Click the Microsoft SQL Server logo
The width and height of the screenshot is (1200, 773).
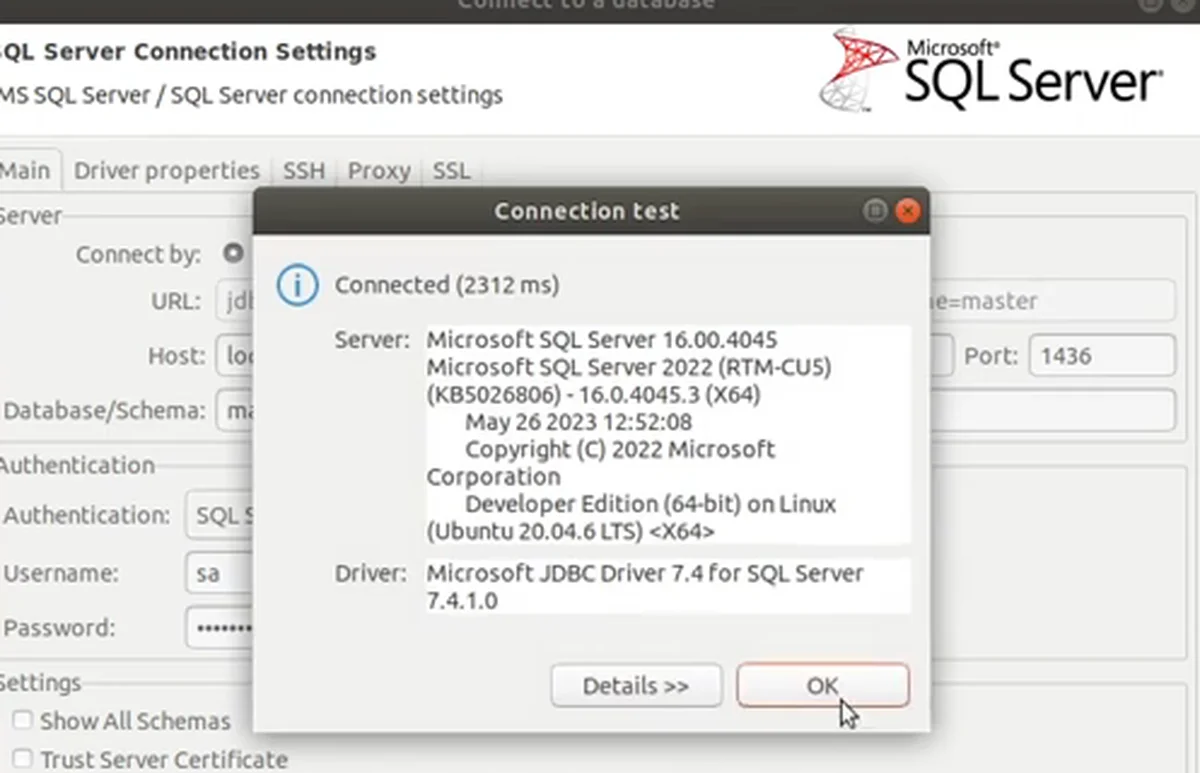point(990,68)
